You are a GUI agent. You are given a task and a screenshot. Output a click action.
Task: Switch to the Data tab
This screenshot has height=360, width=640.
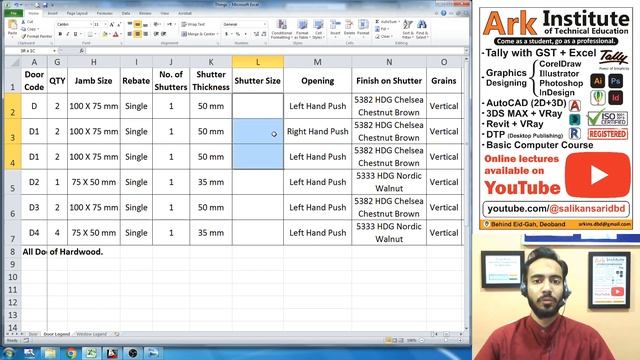(126, 13)
